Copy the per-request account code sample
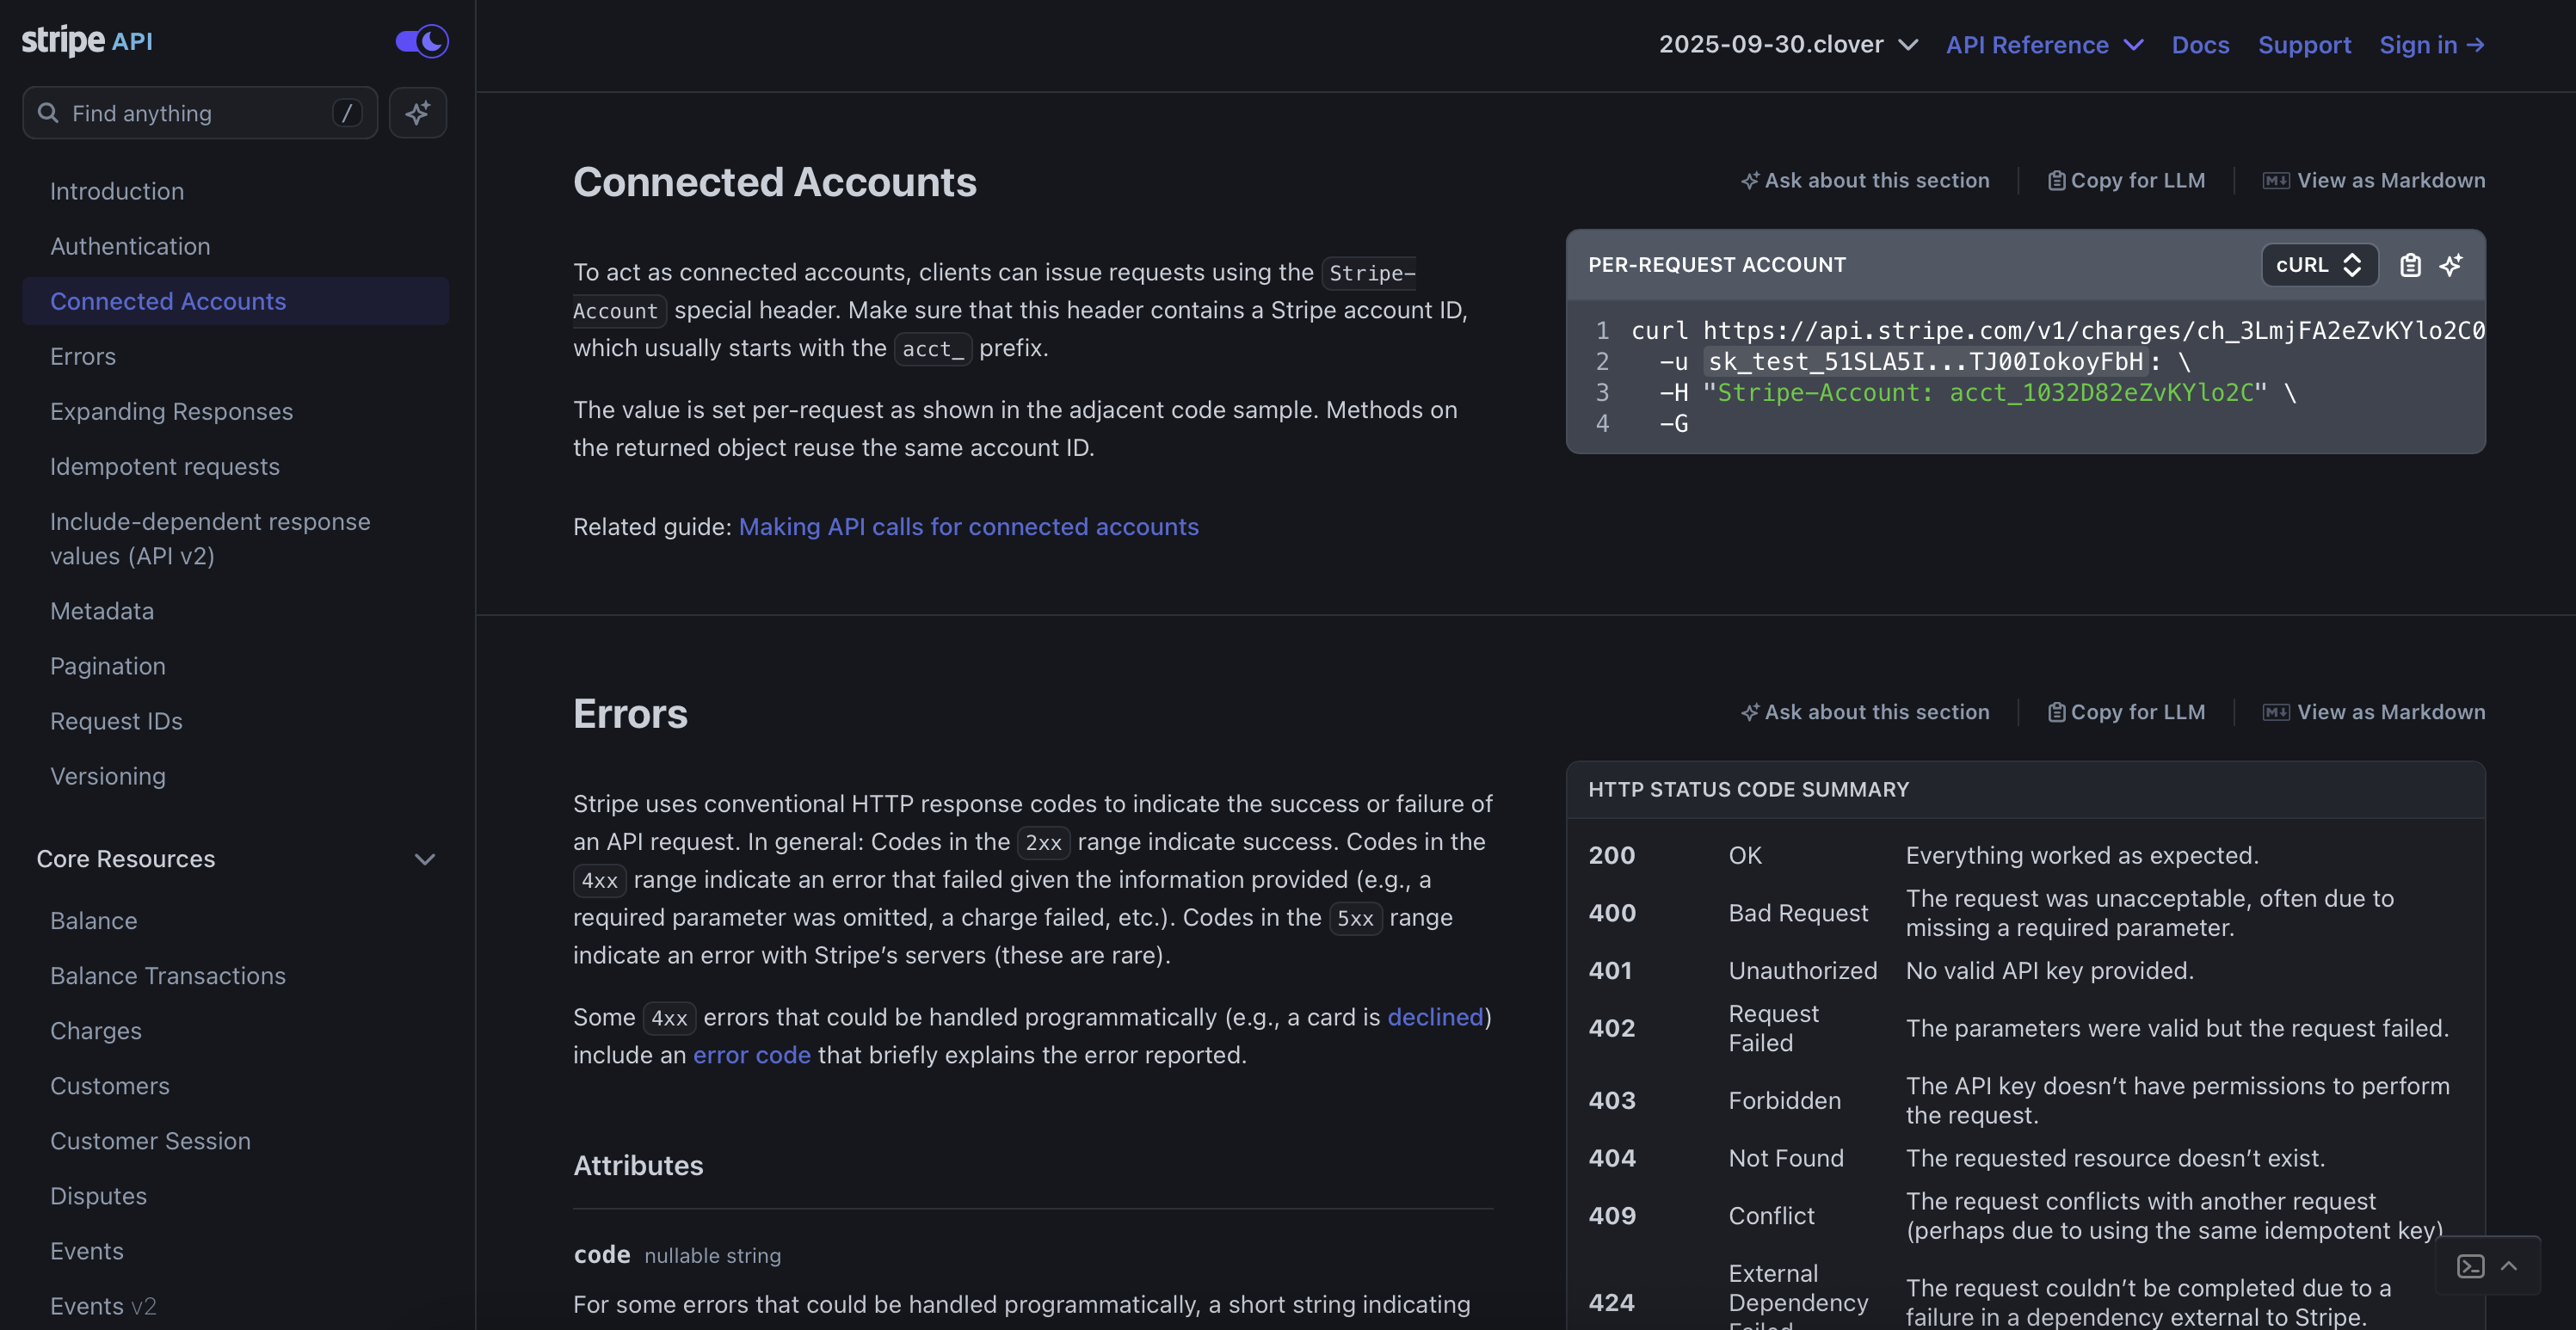The image size is (2576, 1330). [2410, 265]
